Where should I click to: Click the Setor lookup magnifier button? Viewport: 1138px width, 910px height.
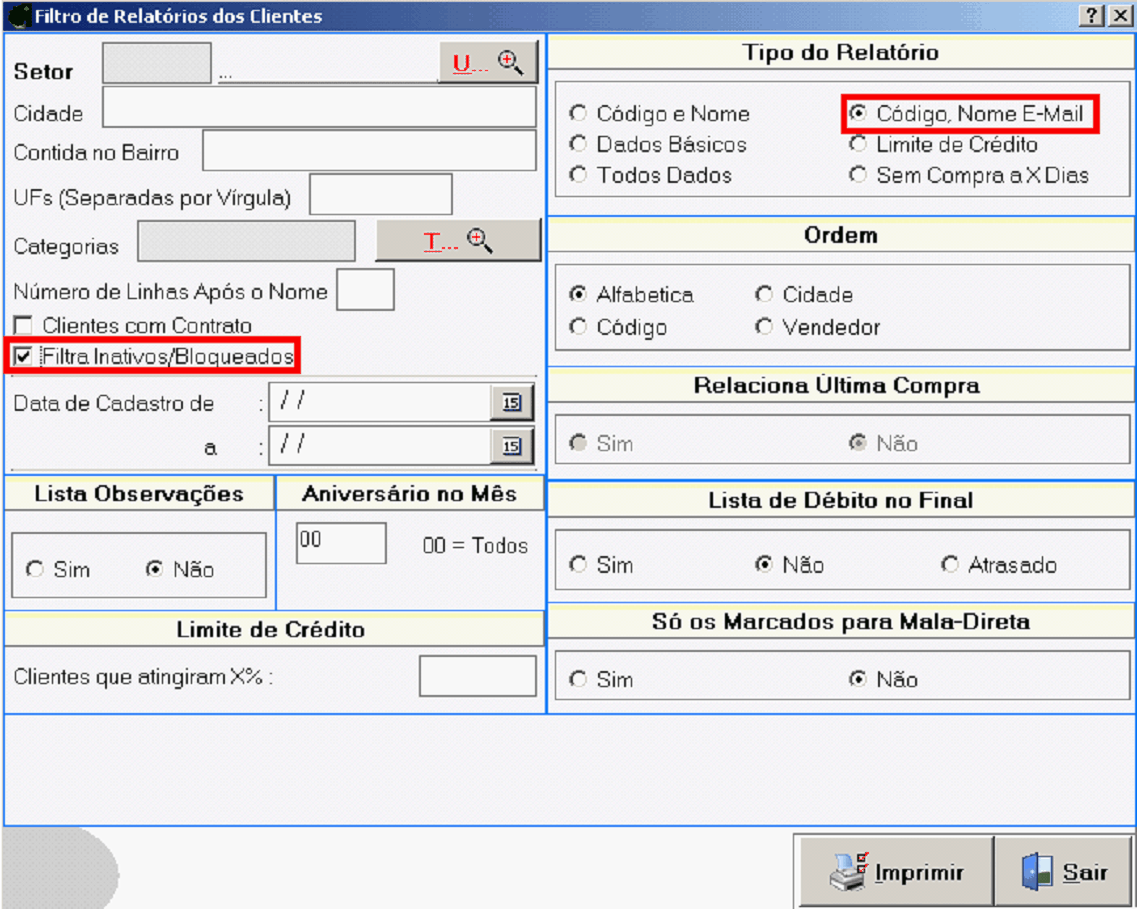coord(488,63)
